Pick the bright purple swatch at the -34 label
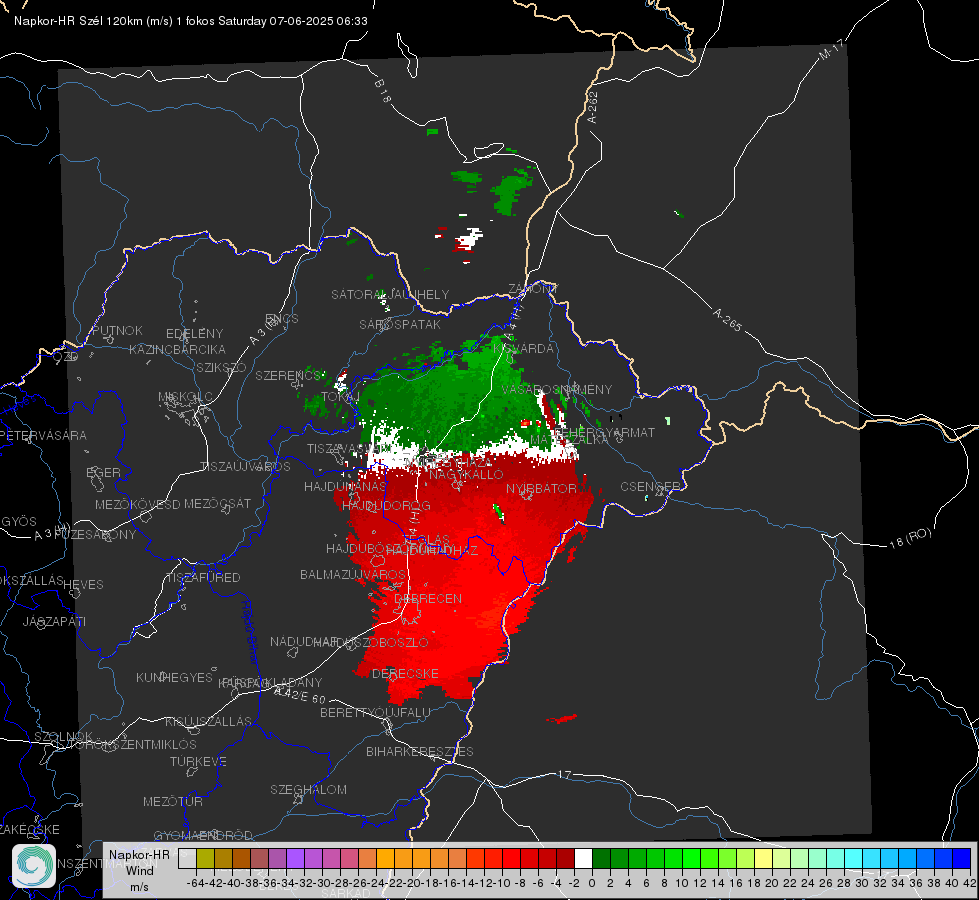 (x=295, y=858)
